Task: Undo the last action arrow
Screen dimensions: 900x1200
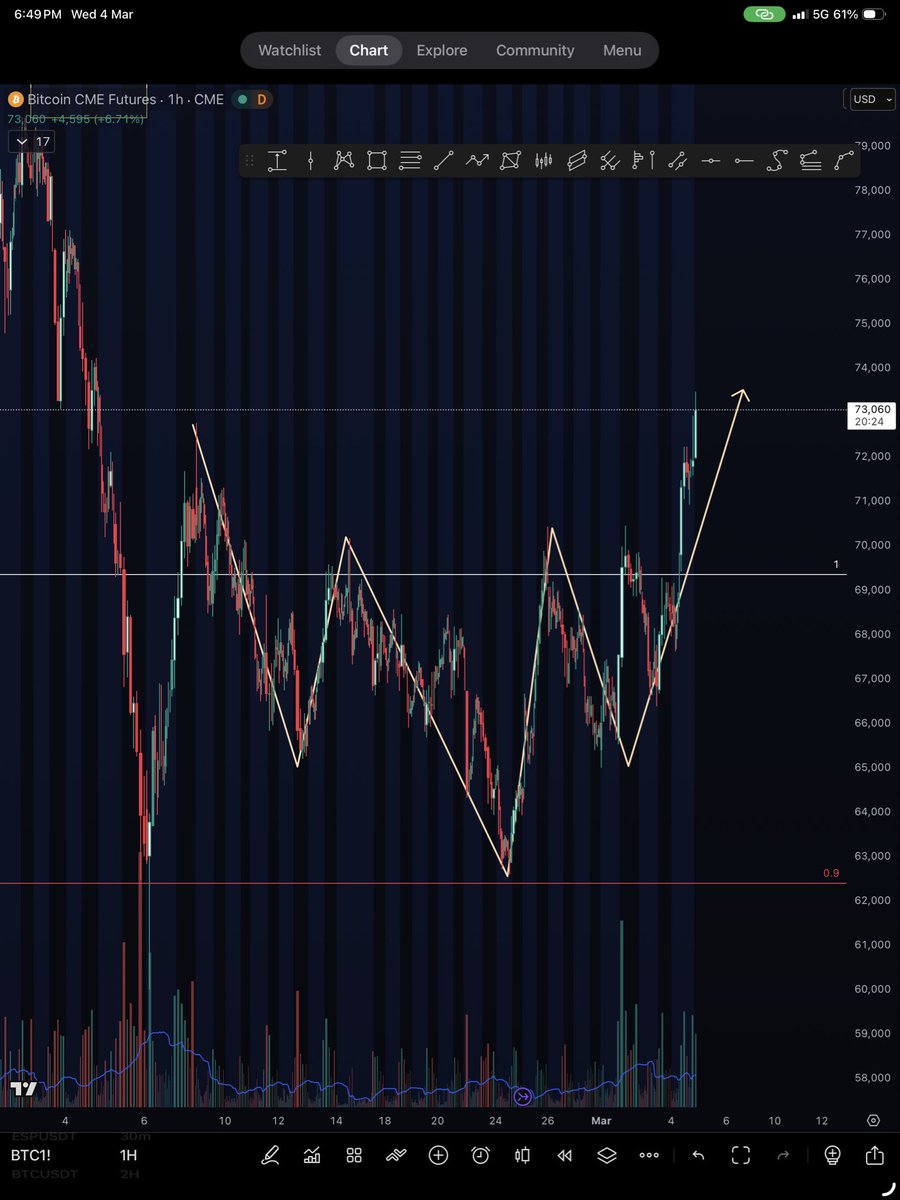Action: (x=698, y=1155)
